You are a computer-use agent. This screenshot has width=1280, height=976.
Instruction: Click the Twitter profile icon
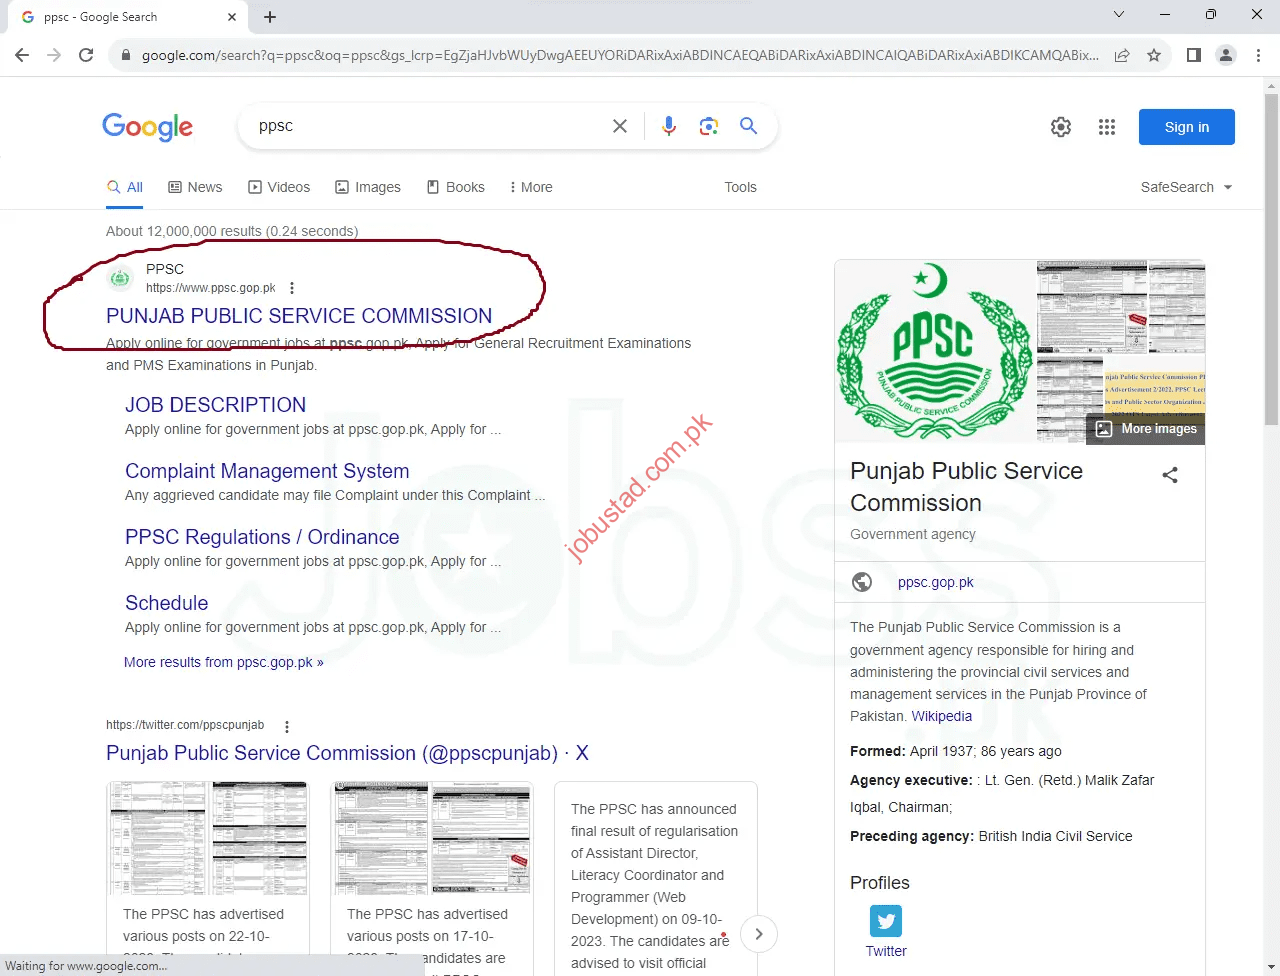tap(886, 921)
